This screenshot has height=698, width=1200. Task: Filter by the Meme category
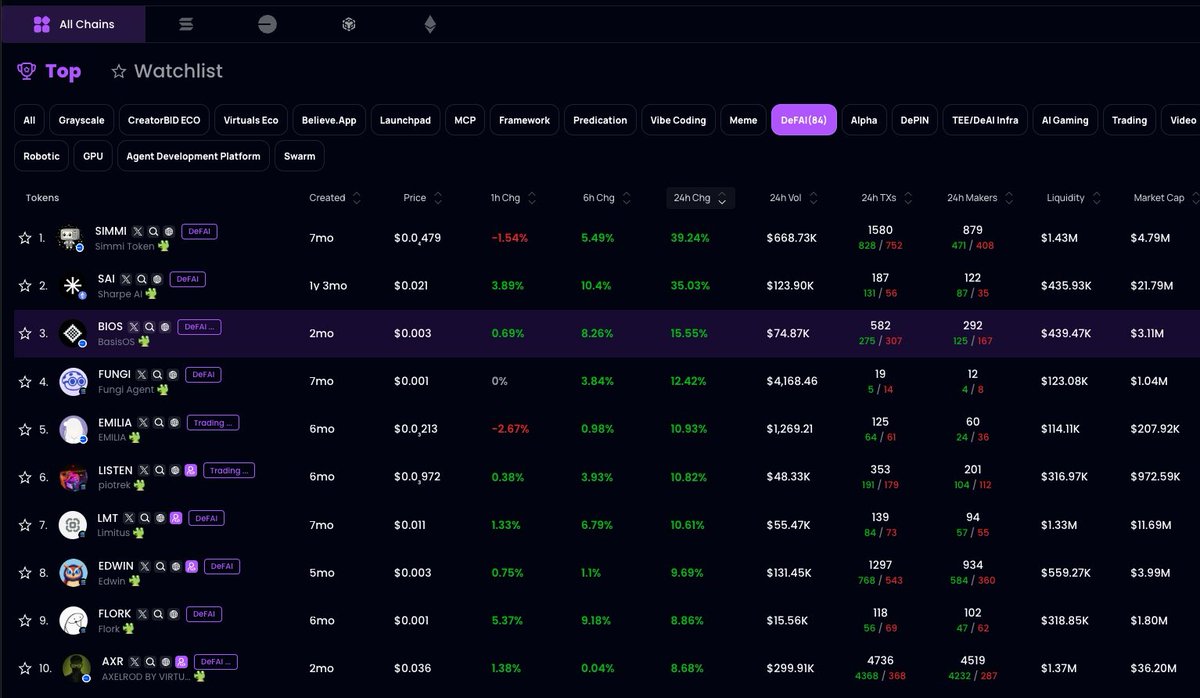coord(743,120)
